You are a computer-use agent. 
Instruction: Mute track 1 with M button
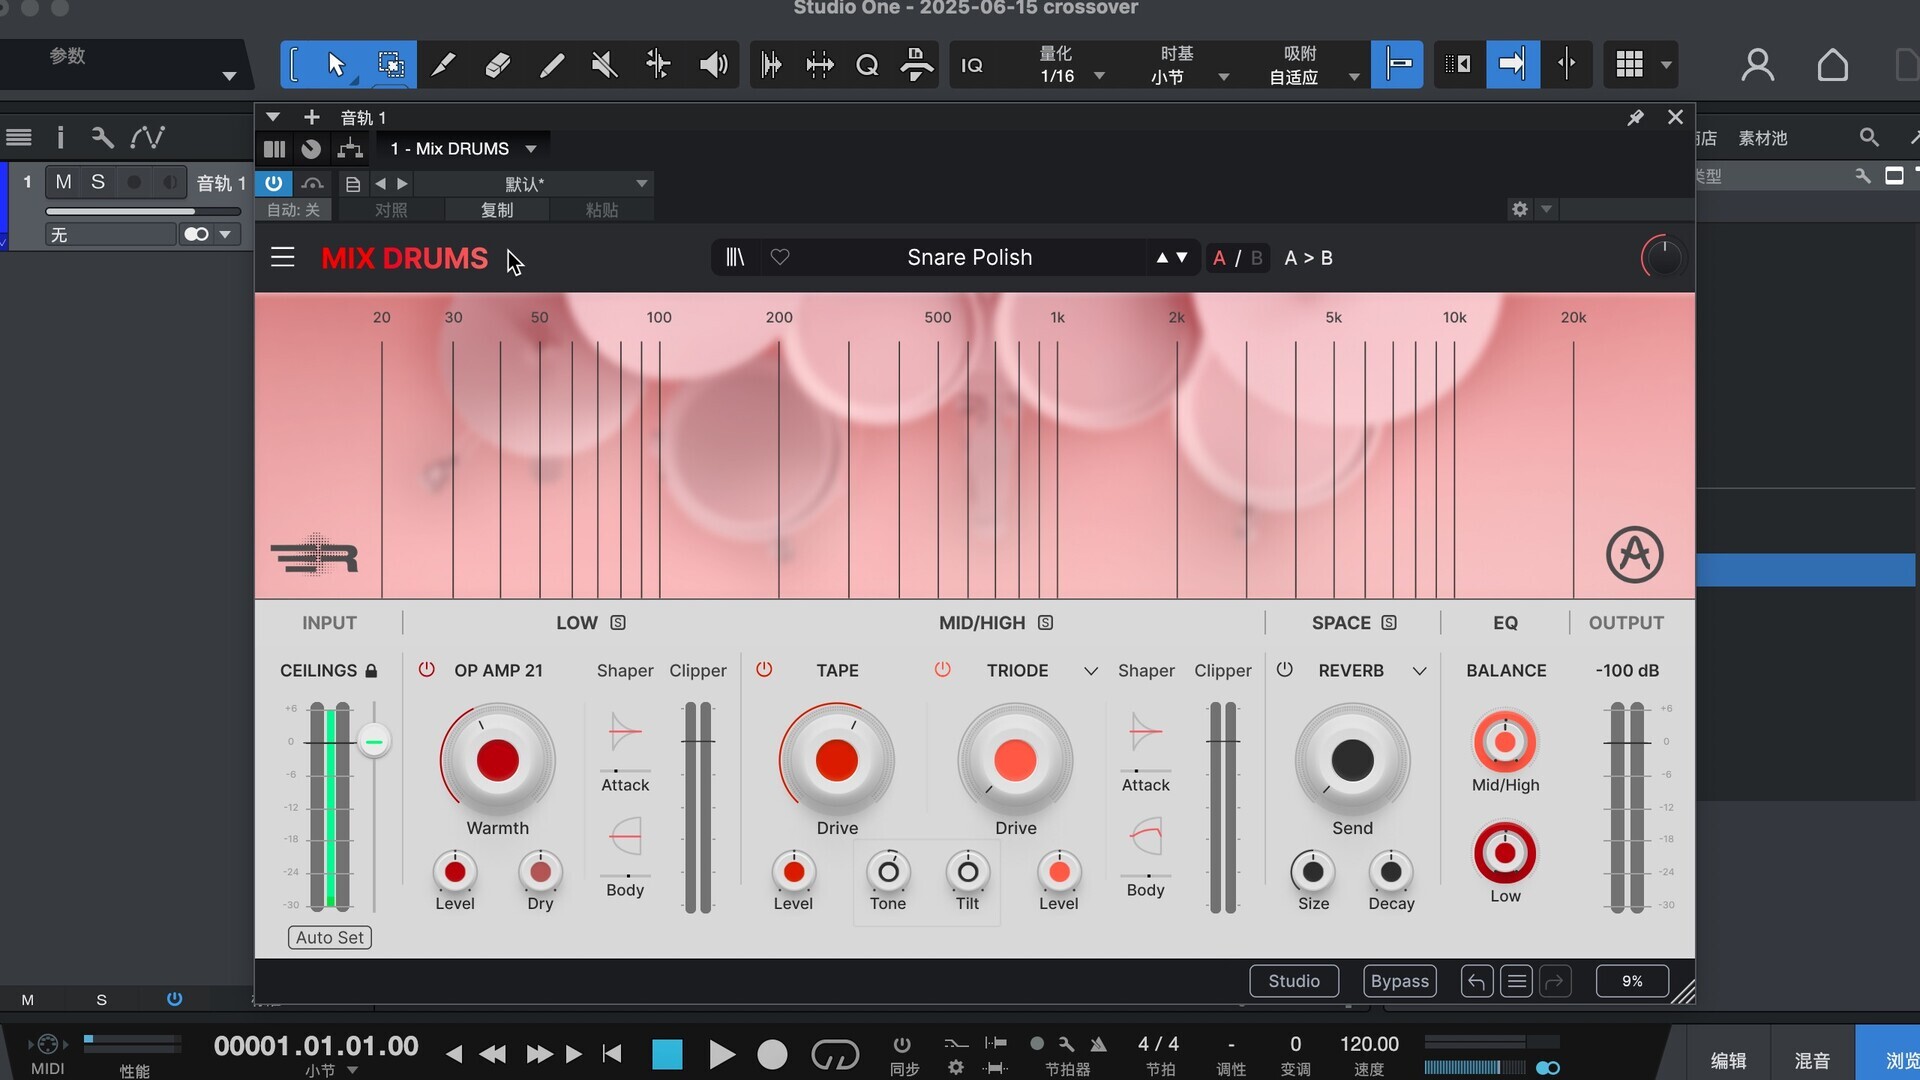click(x=63, y=182)
